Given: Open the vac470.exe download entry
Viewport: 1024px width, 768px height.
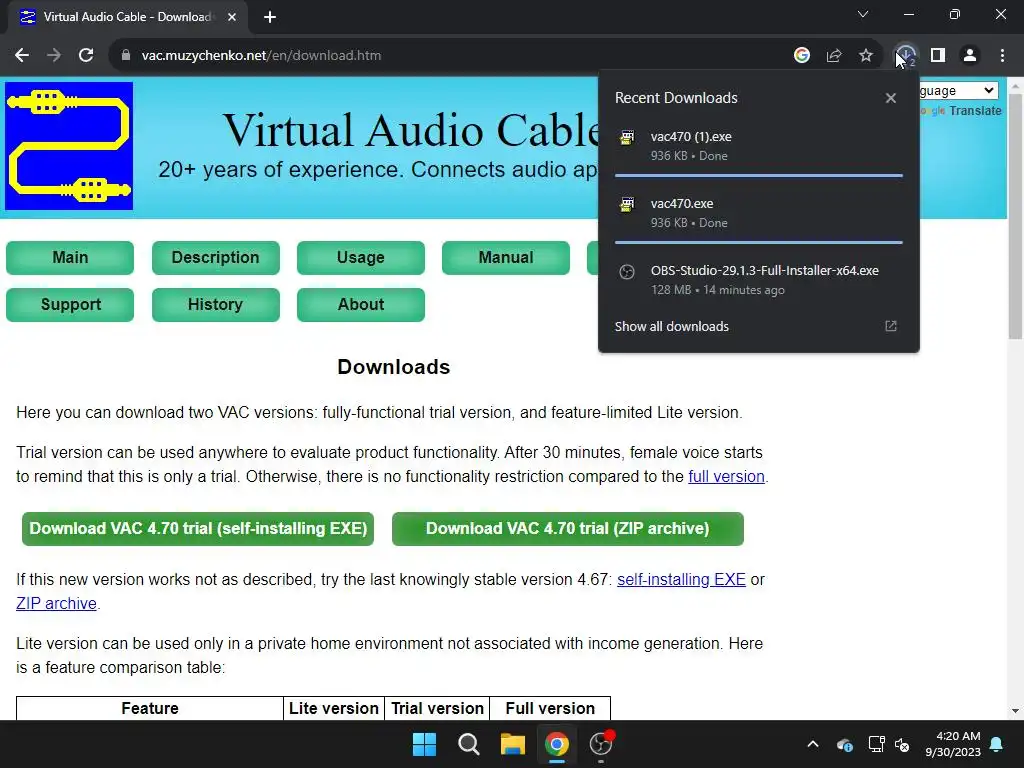Looking at the screenshot, I should pyautogui.click(x=758, y=213).
